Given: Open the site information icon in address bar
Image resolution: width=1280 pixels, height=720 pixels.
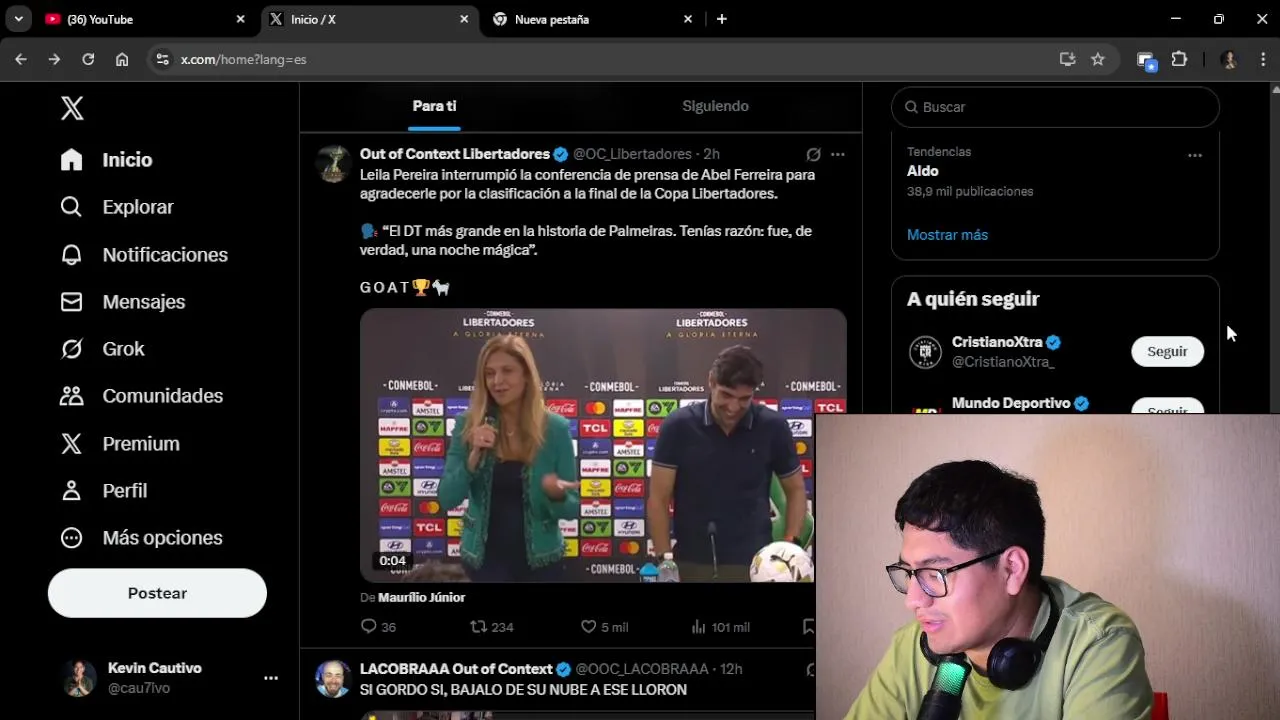Looking at the screenshot, I should point(163,59).
